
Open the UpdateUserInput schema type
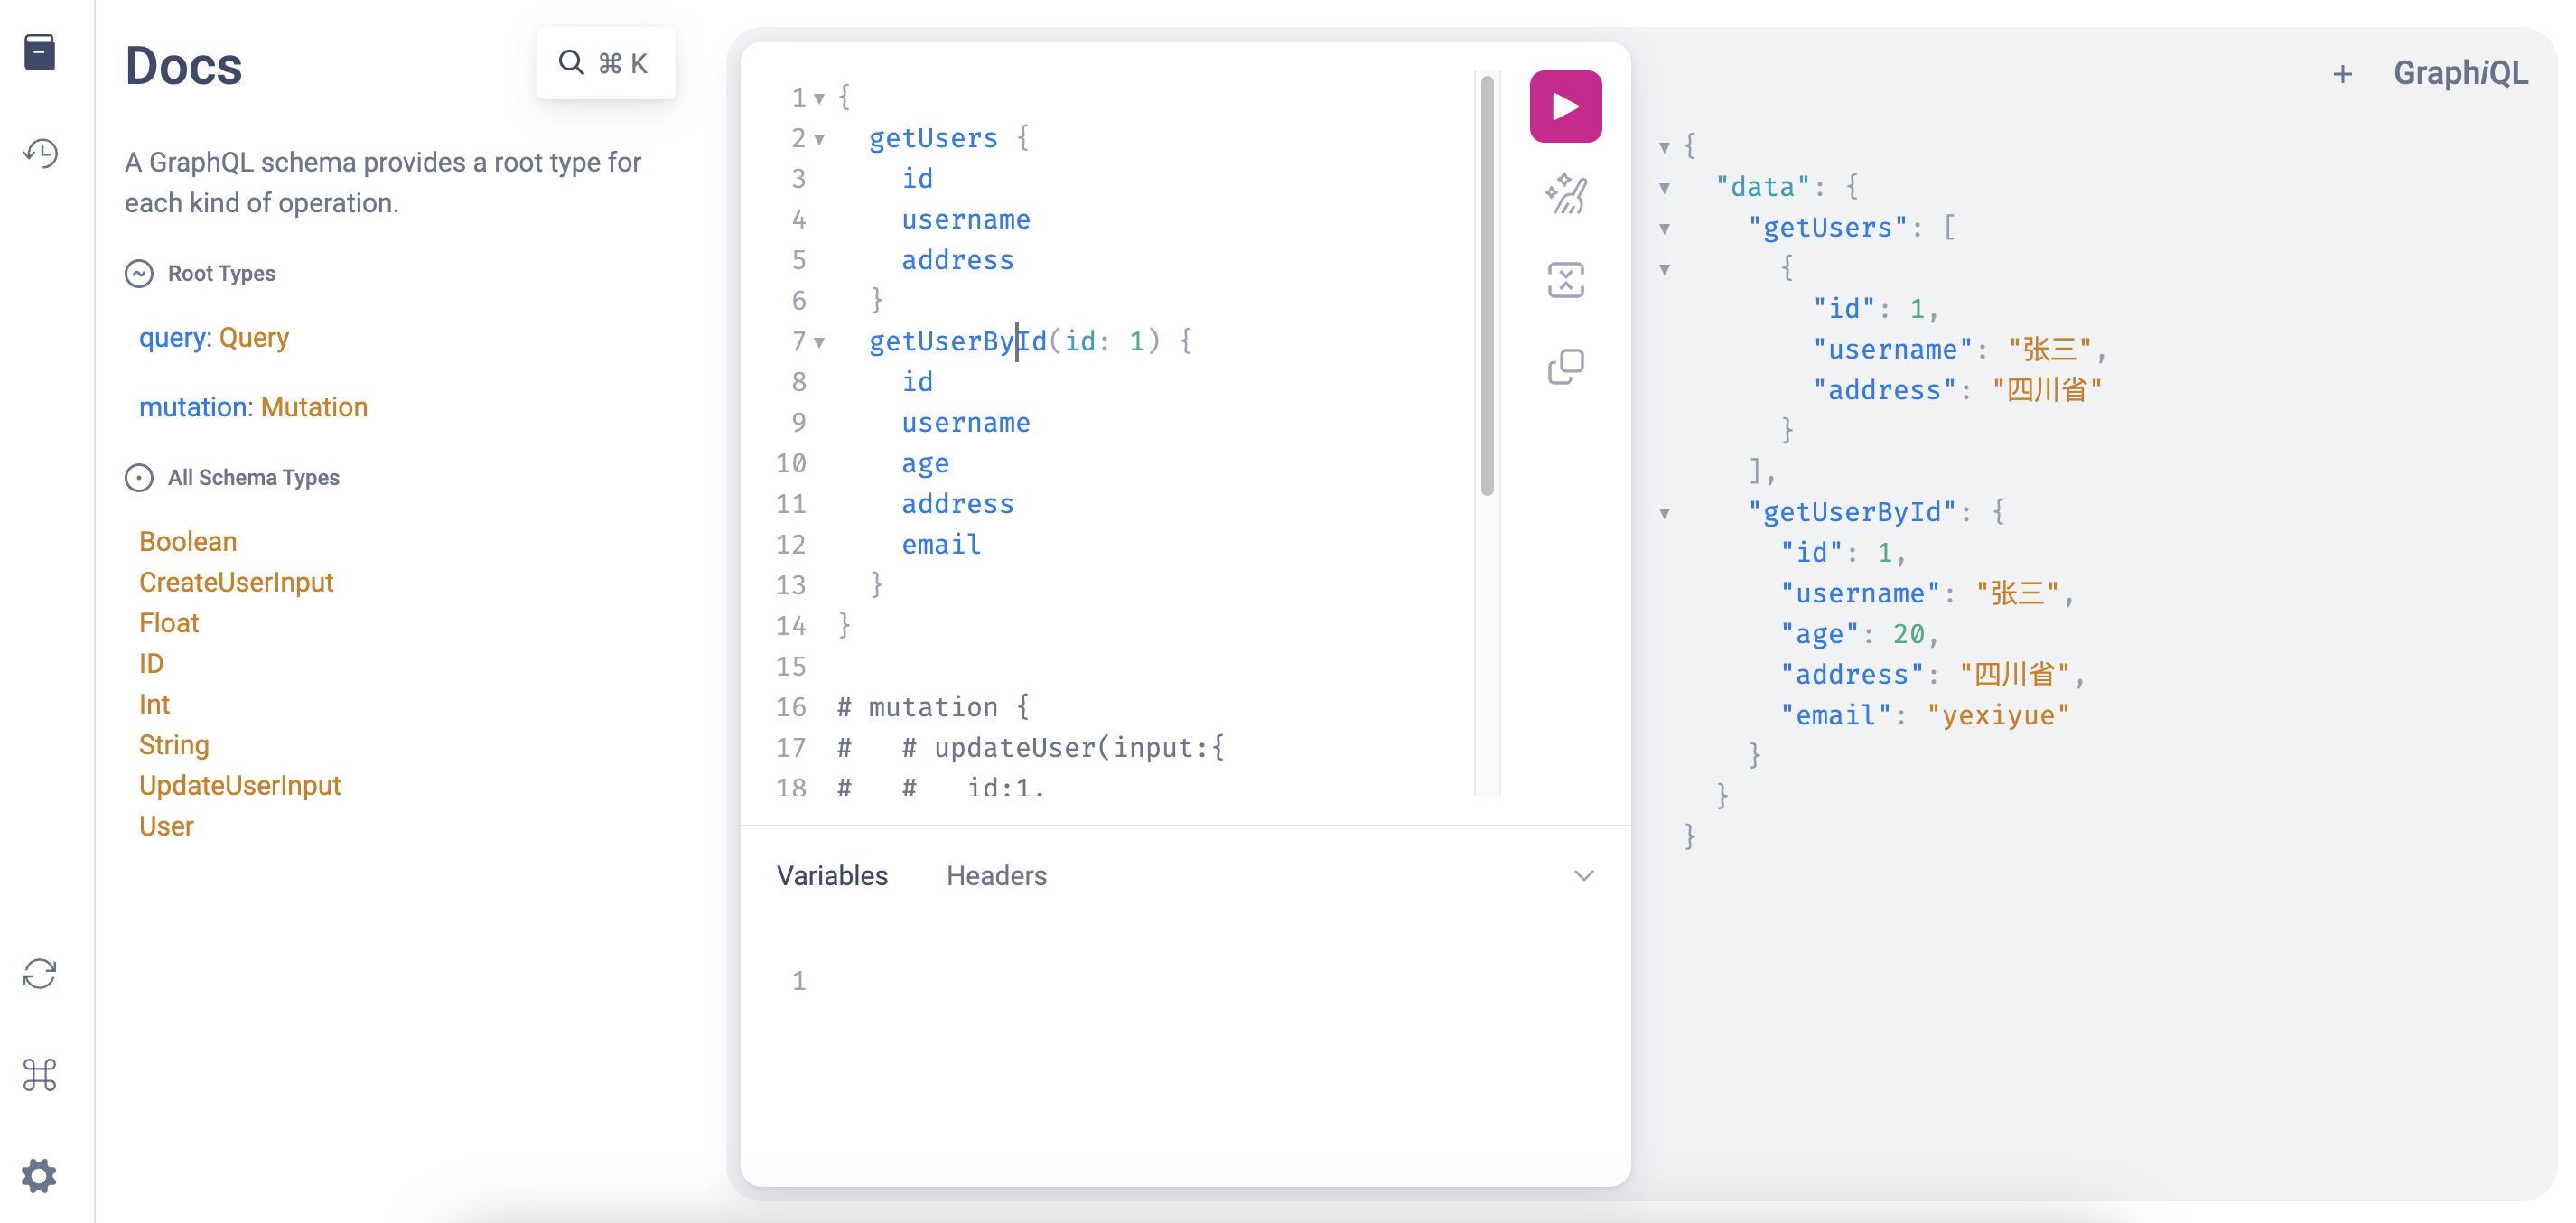pos(240,785)
